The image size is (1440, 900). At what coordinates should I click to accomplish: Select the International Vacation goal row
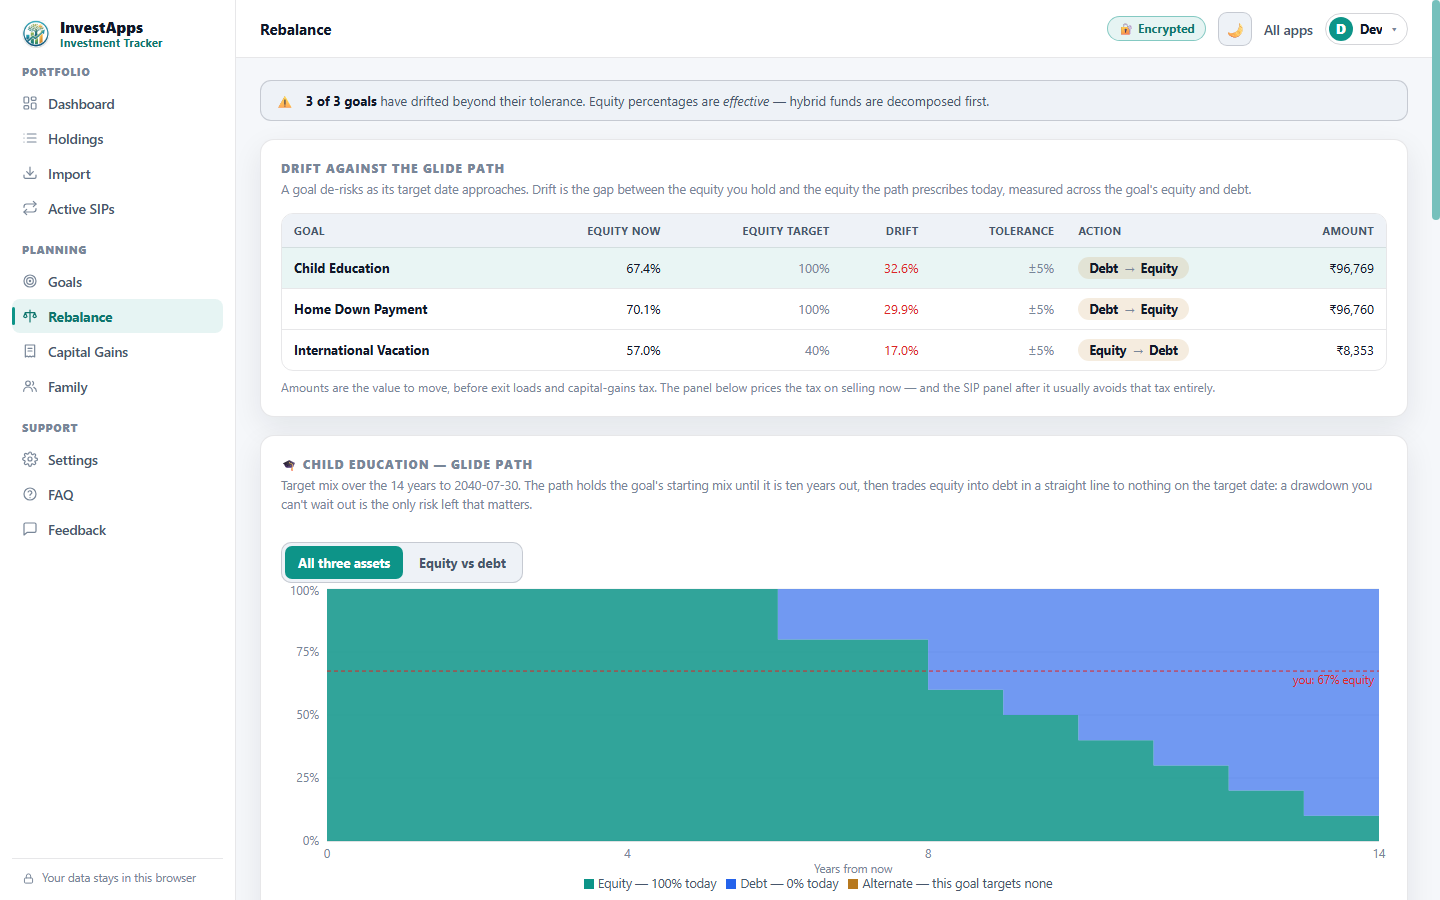(834, 350)
